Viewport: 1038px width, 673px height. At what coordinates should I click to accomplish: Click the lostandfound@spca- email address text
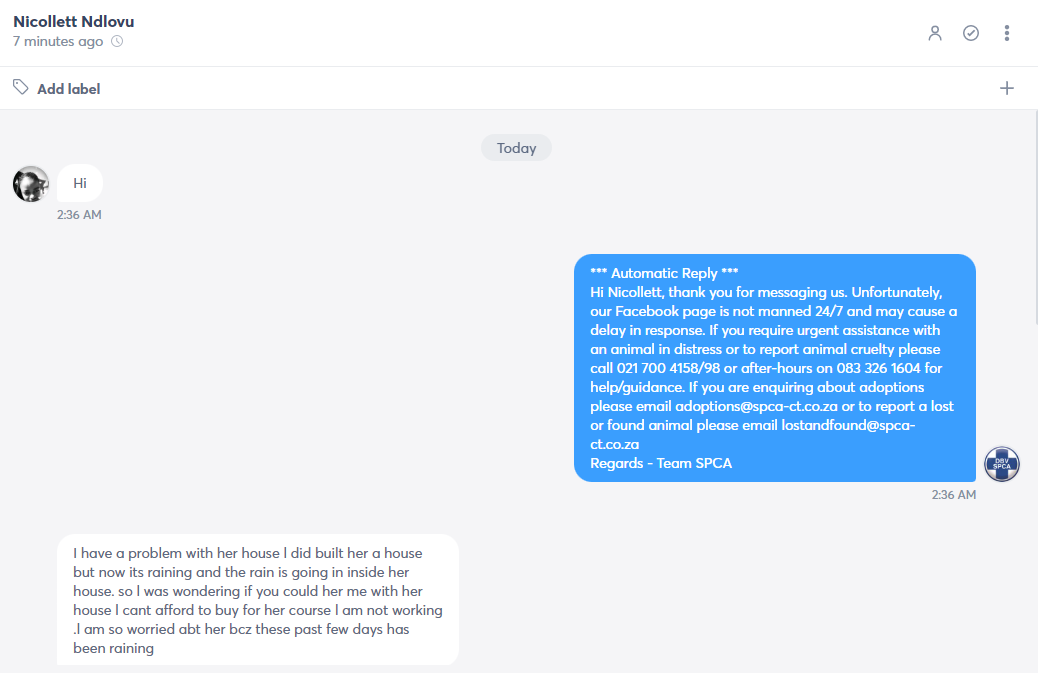click(848, 426)
